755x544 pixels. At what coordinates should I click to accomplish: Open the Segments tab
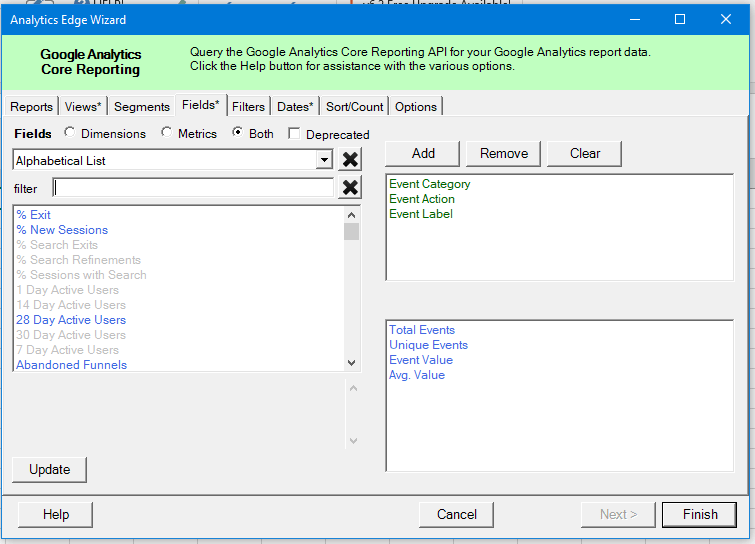click(141, 107)
